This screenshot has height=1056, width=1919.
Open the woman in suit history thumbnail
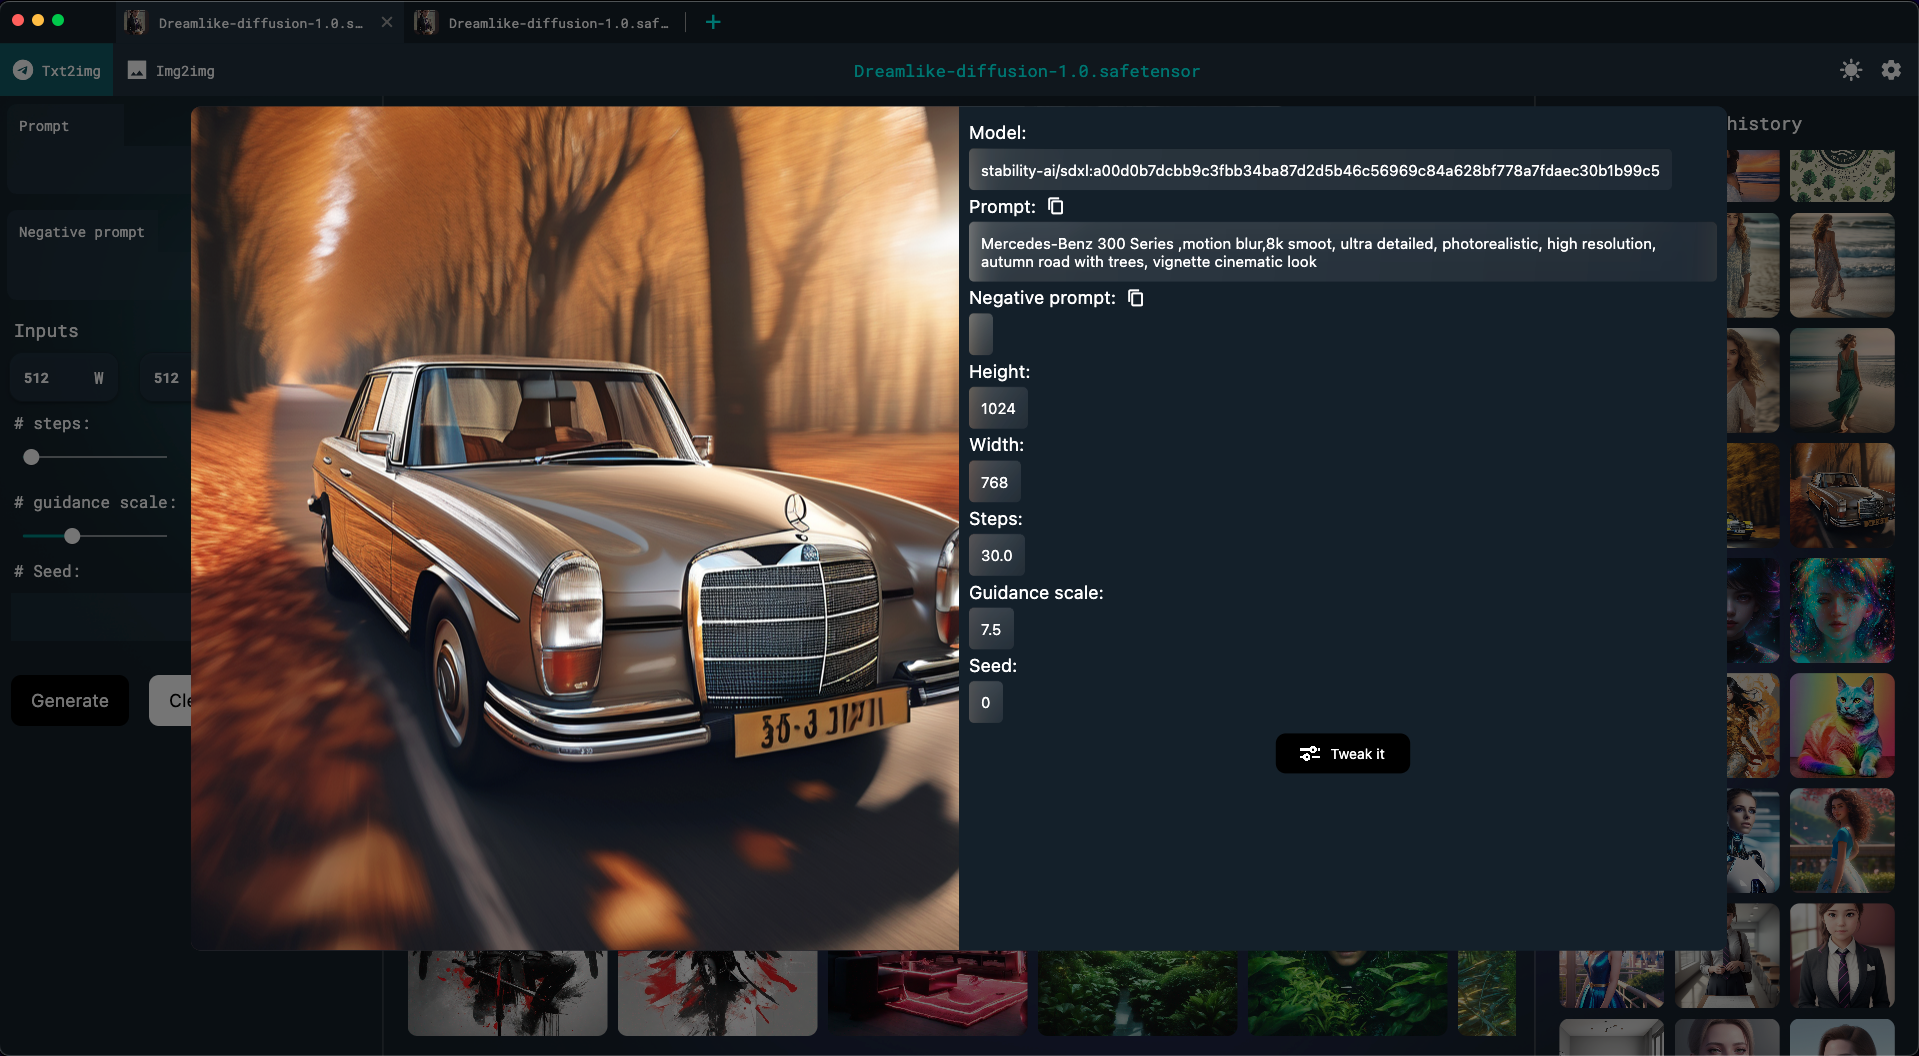click(1842, 956)
